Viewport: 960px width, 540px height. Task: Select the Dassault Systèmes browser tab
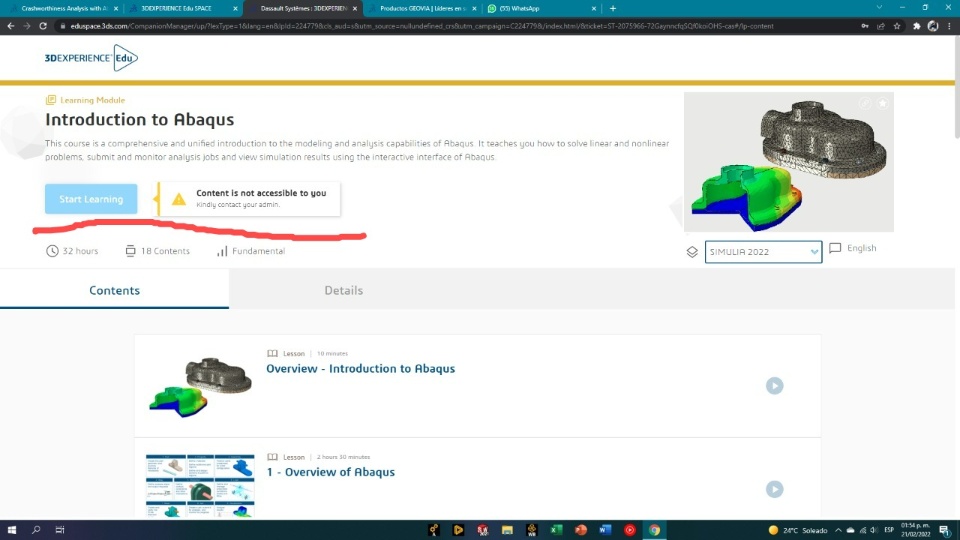[302, 9]
